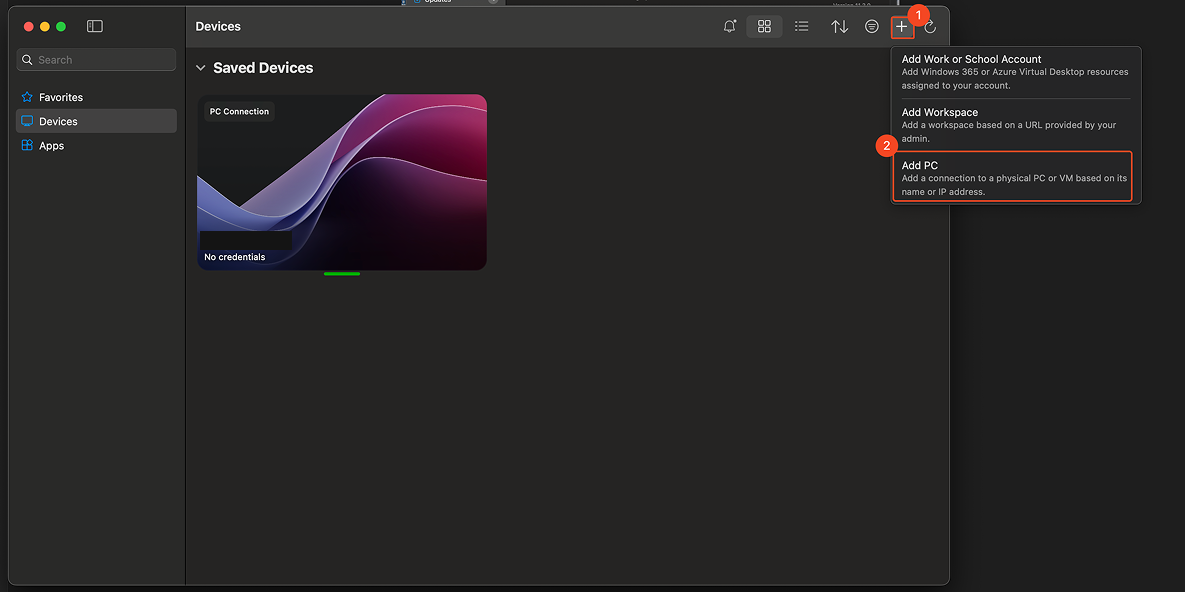Click the search magnifier icon
Image resolution: width=1185 pixels, height=592 pixels.
[x=27, y=59]
